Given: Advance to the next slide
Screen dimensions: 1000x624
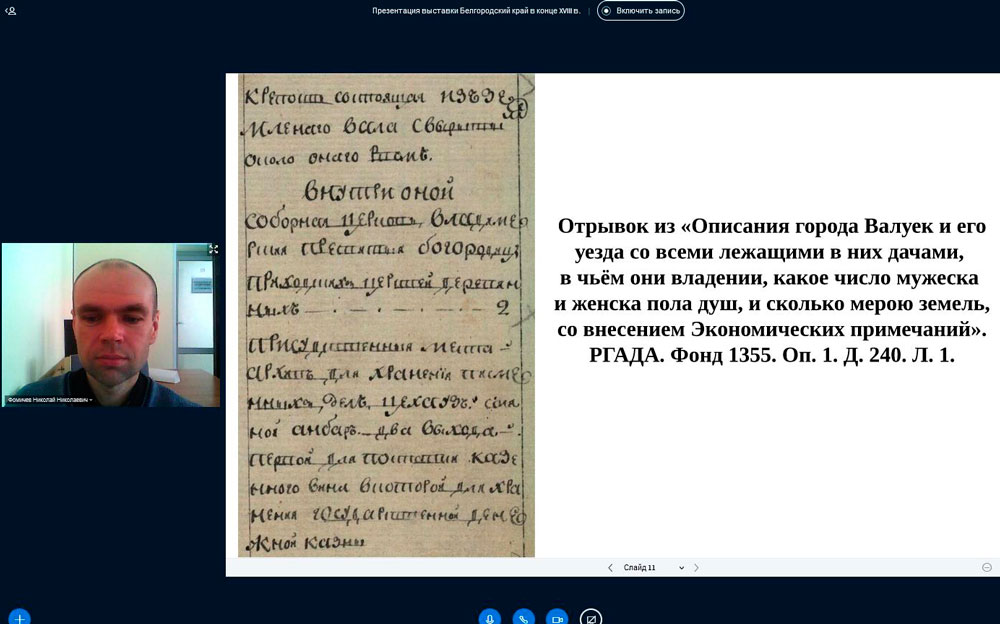Looking at the screenshot, I should (x=697, y=568).
